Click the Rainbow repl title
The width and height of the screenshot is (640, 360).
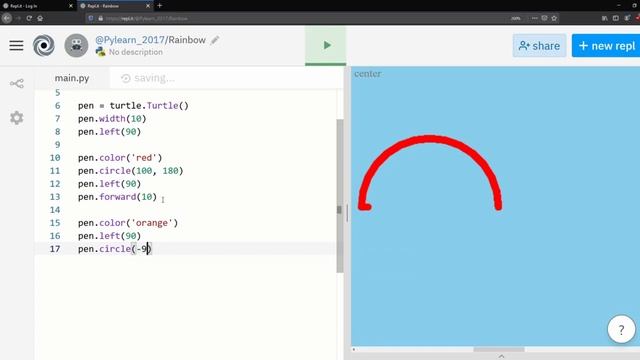[x=187, y=40]
